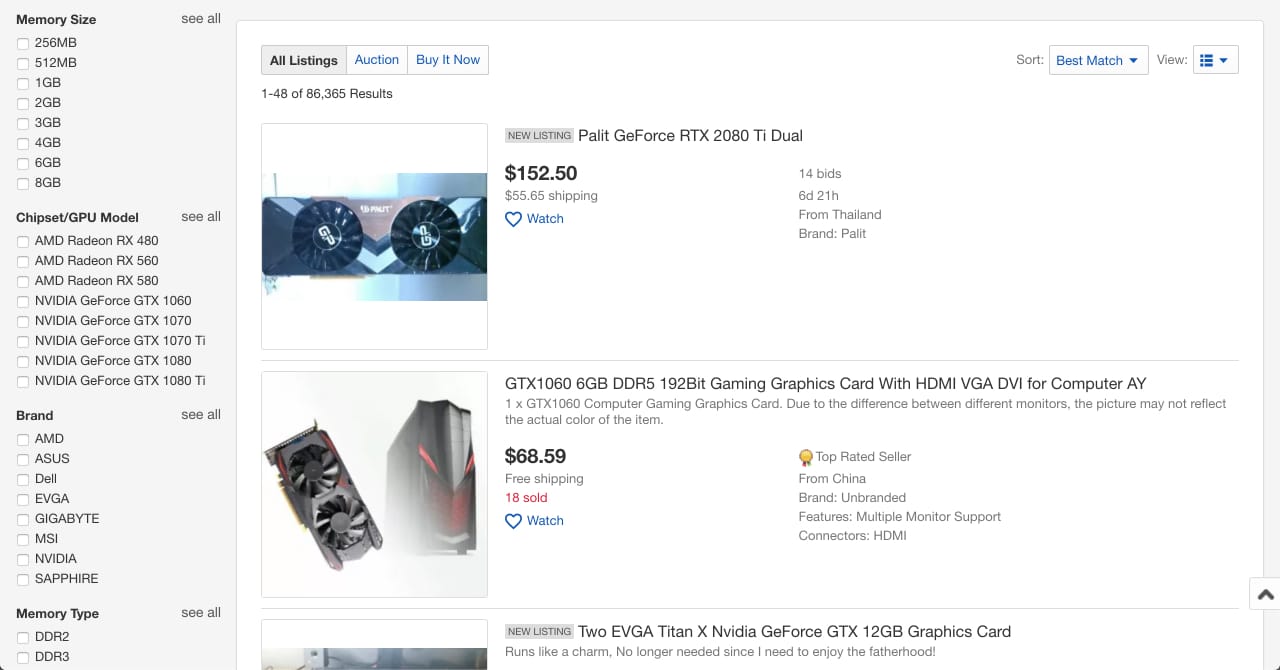
Task: Select the EVGA brand filter
Action: [x=23, y=499]
